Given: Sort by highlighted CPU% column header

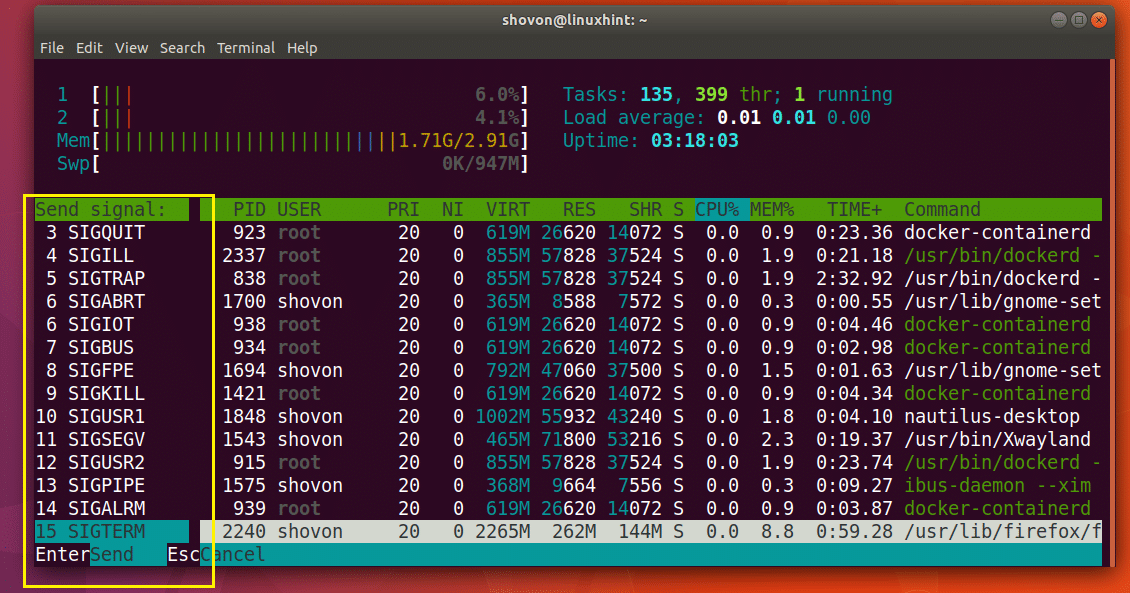Looking at the screenshot, I should [x=721, y=210].
